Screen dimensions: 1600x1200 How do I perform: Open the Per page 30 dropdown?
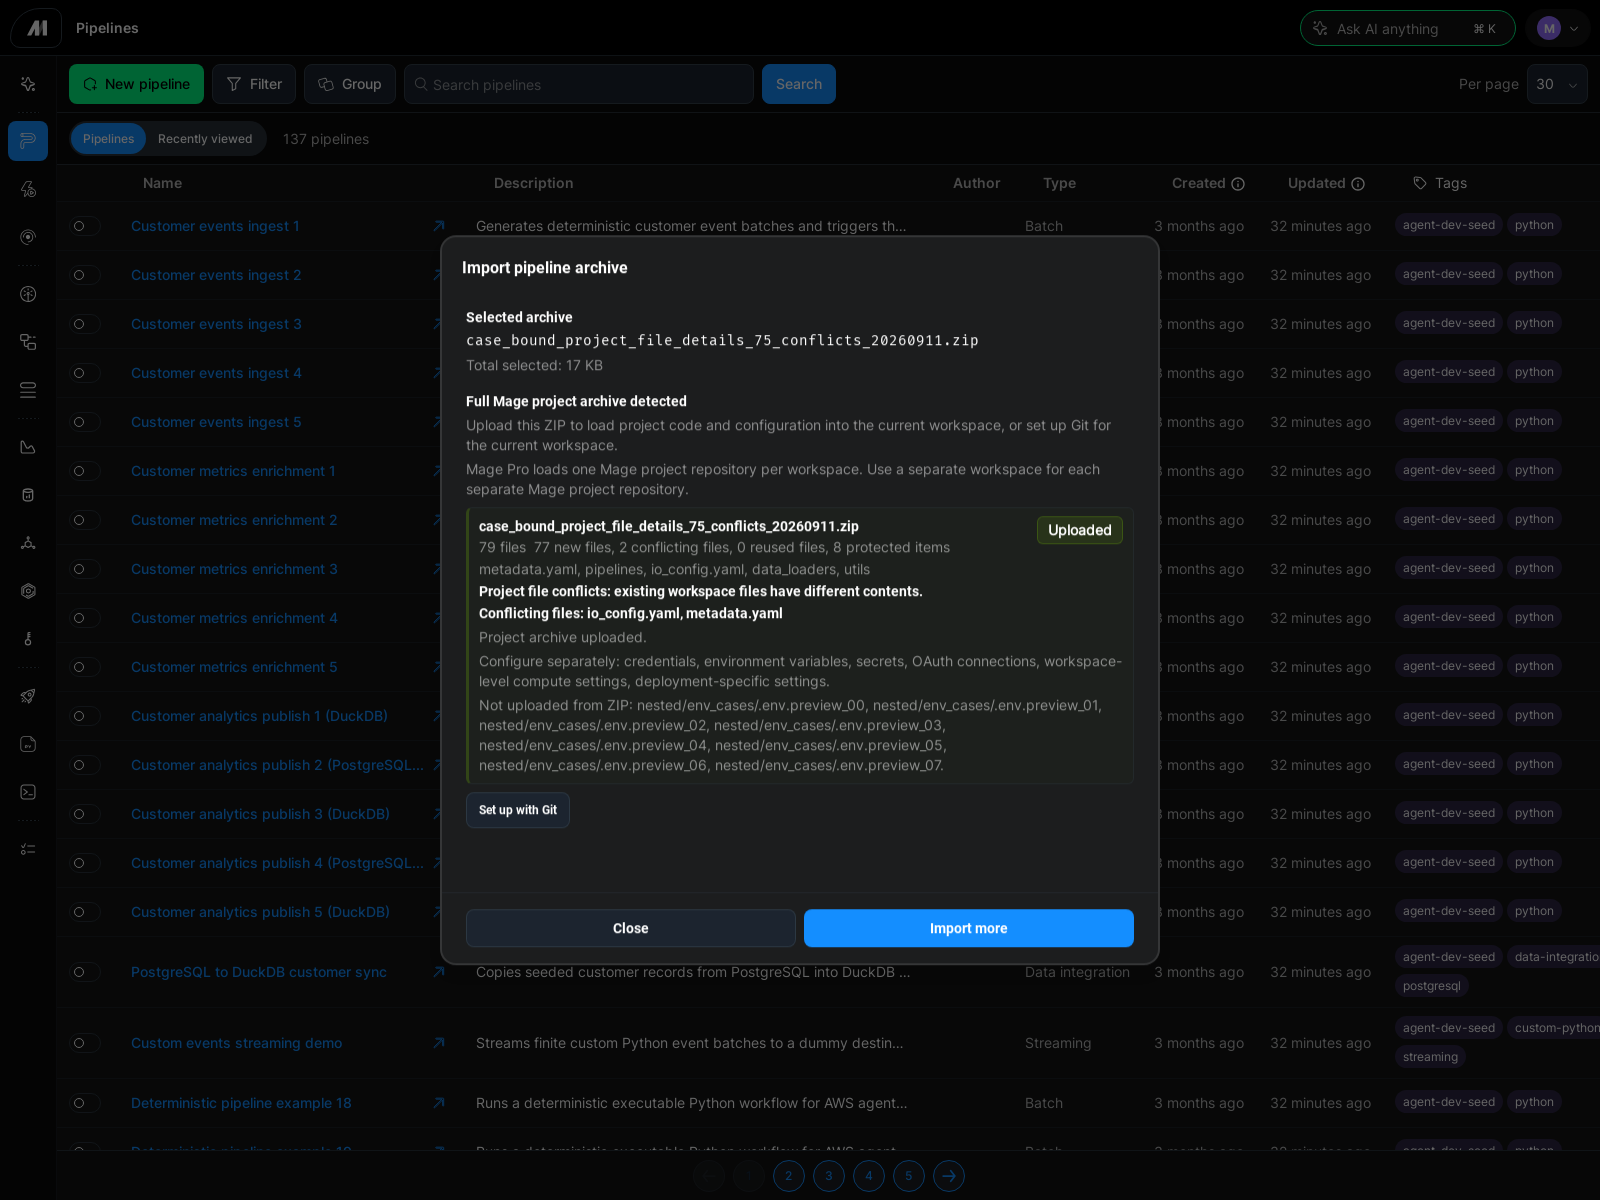pos(1557,84)
